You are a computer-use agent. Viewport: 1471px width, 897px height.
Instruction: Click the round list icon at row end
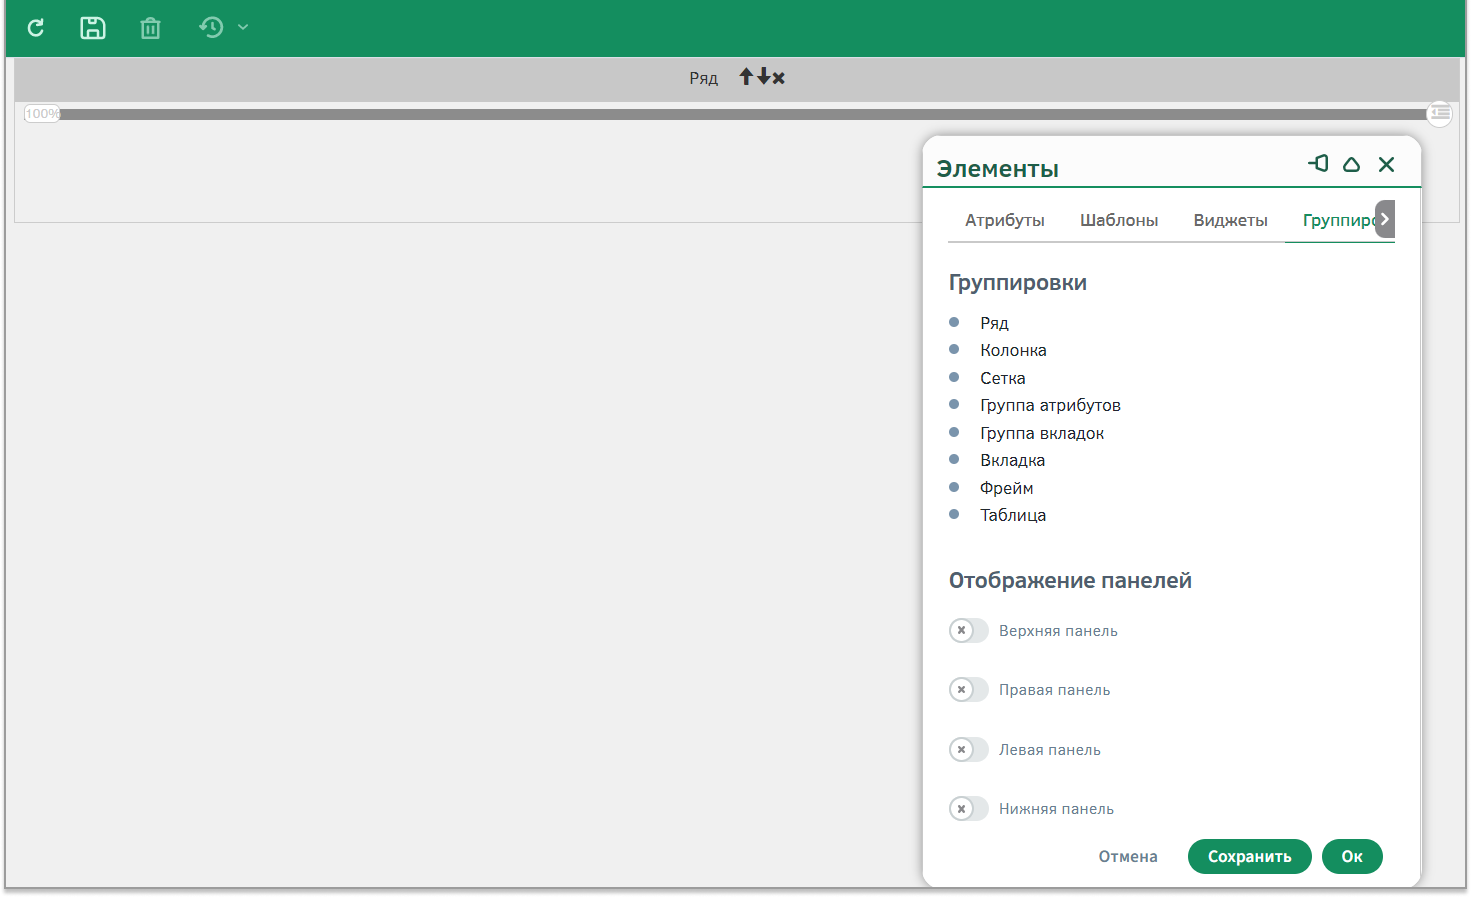[x=1439, y=113]
